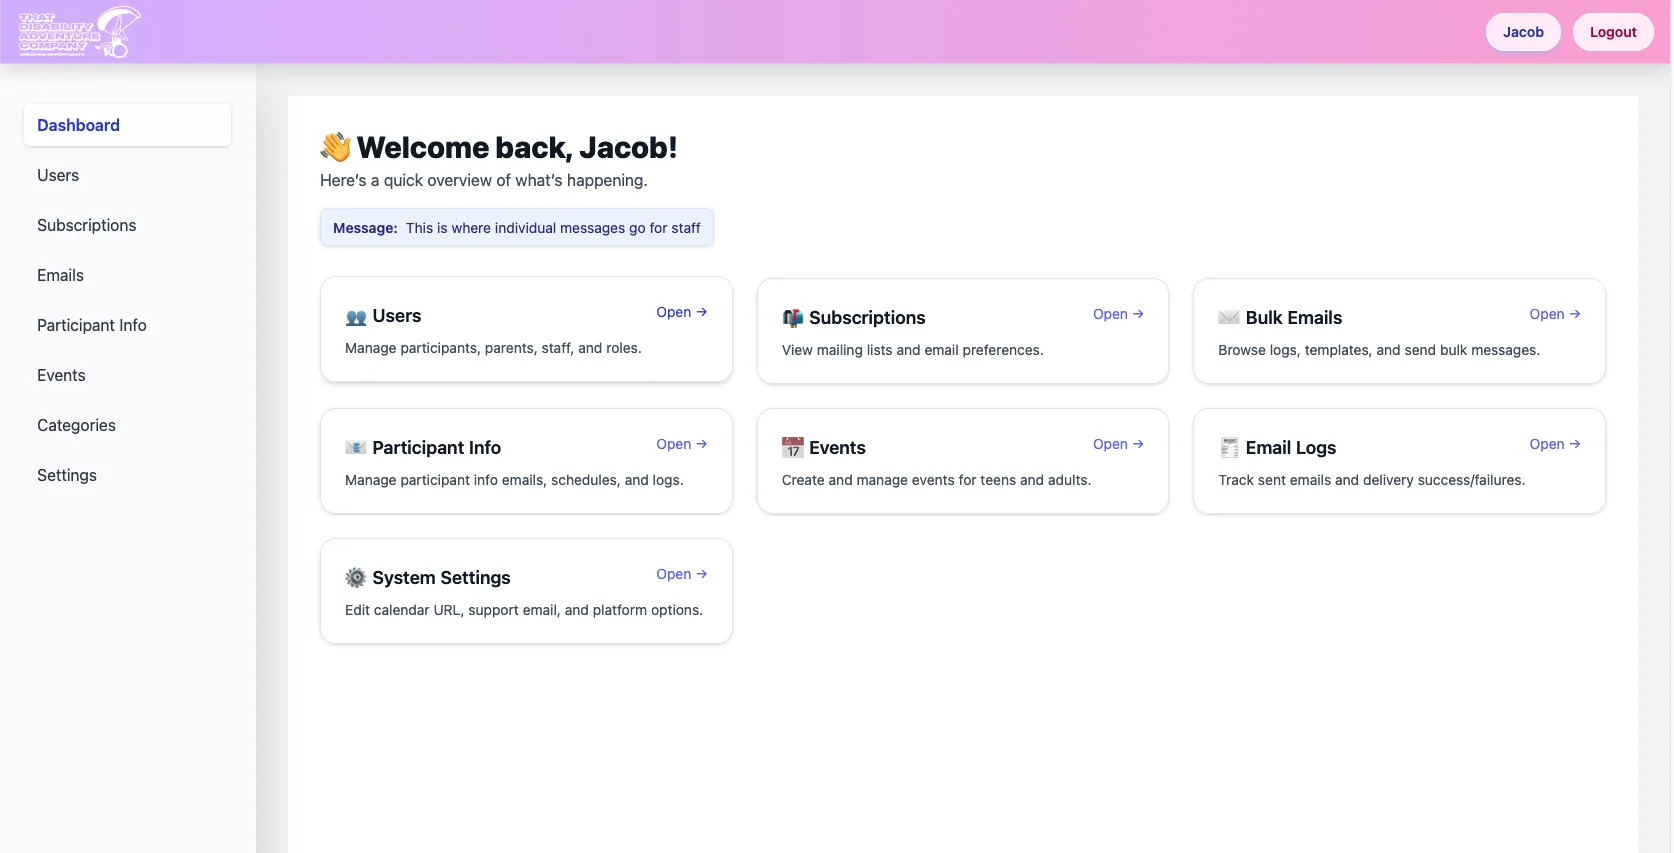The width and height of the screenshot is (1674, 853).
Task: Click Open on the System Settings card
Action: click(x=681, y=574)
